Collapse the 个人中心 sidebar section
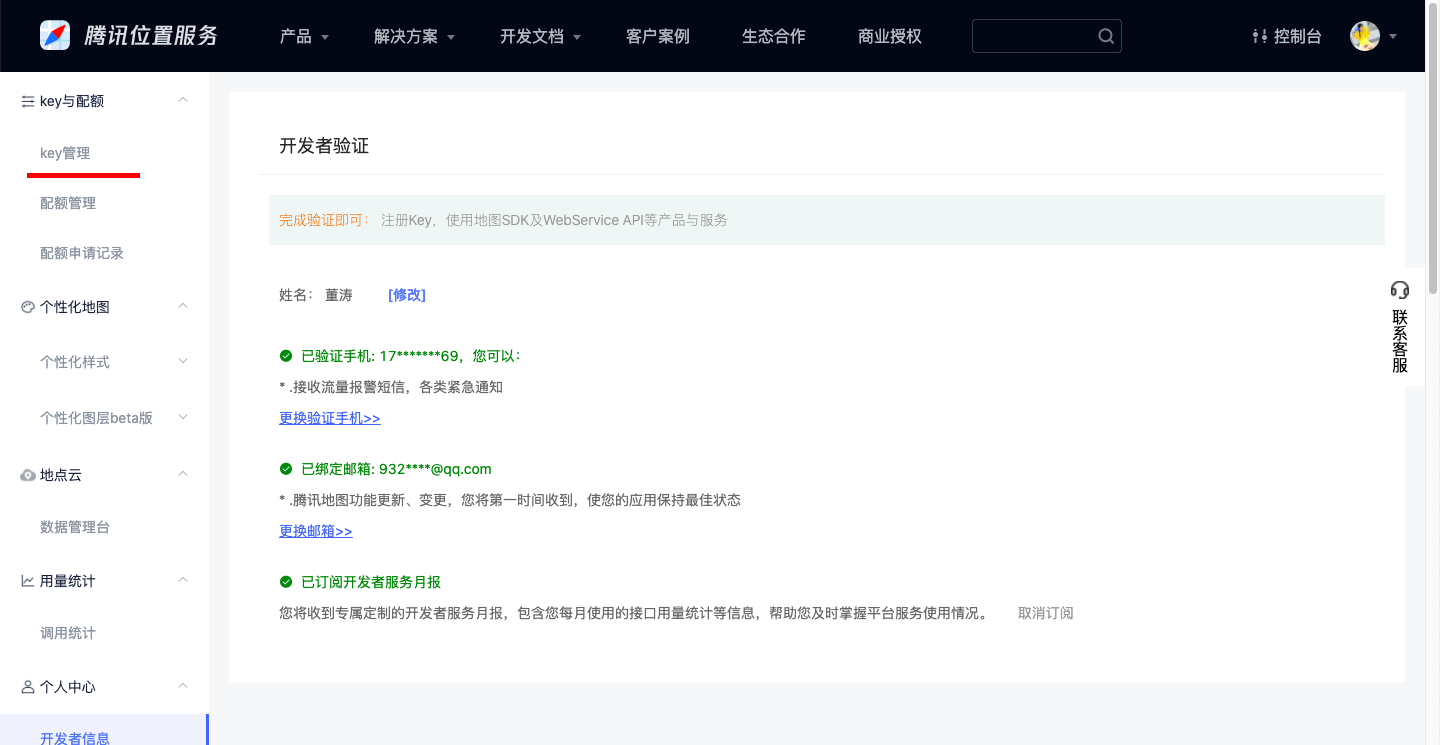 tap(183, 686)
